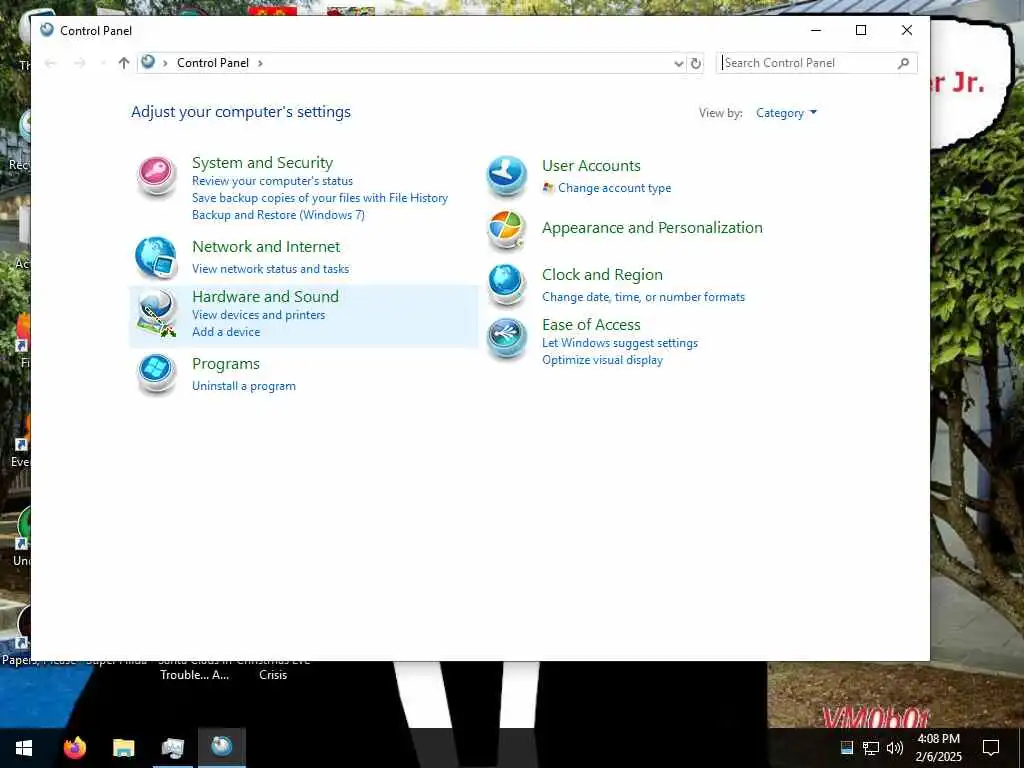Open the Ease of Access heading

coord(591,325)
